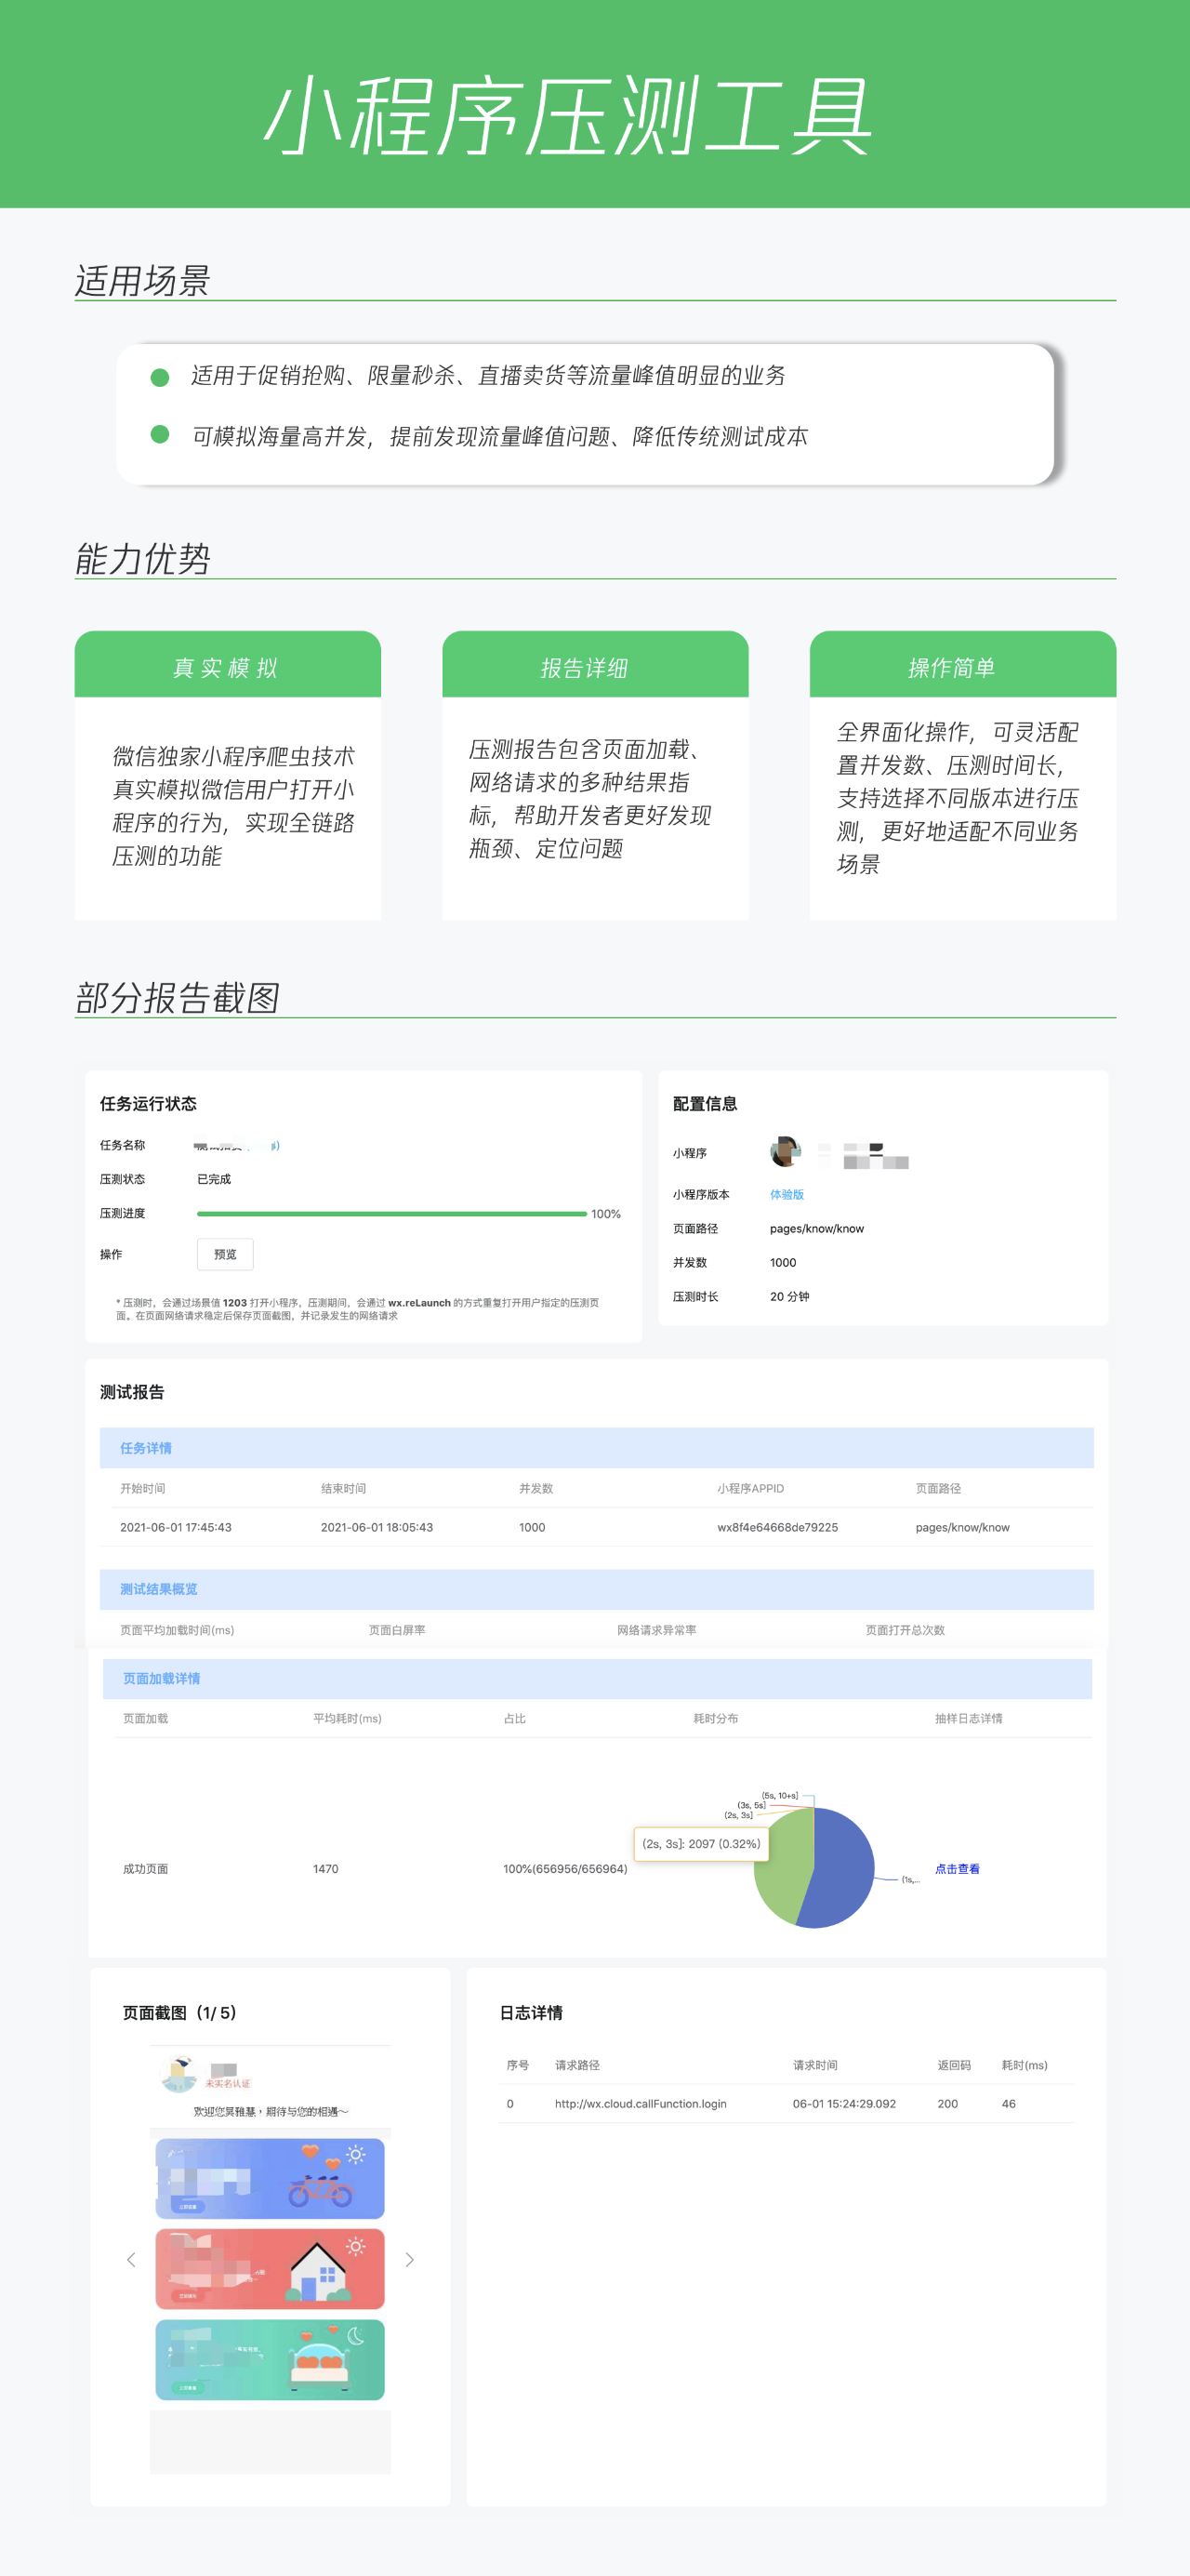Select the 页面加载详情 section header
The height and width of the screenshot is (2576, 1190).
(597, 1678)
